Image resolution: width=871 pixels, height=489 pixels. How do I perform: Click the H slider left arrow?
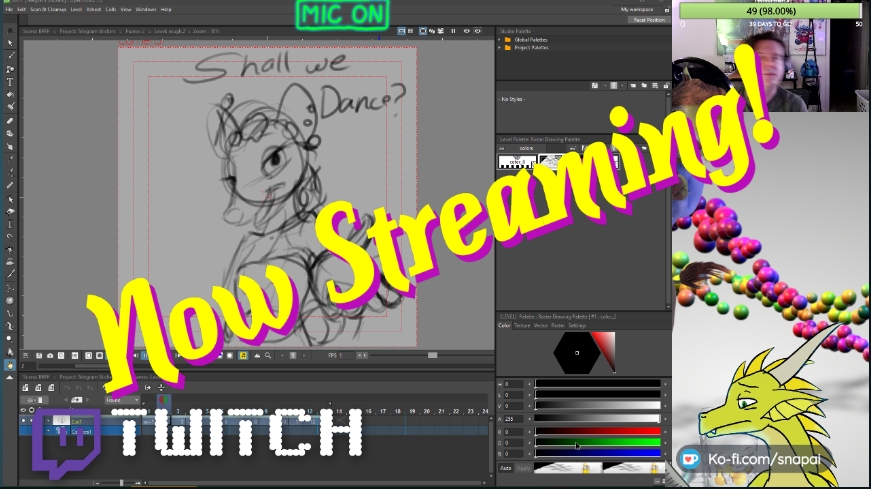coord(529,384)
